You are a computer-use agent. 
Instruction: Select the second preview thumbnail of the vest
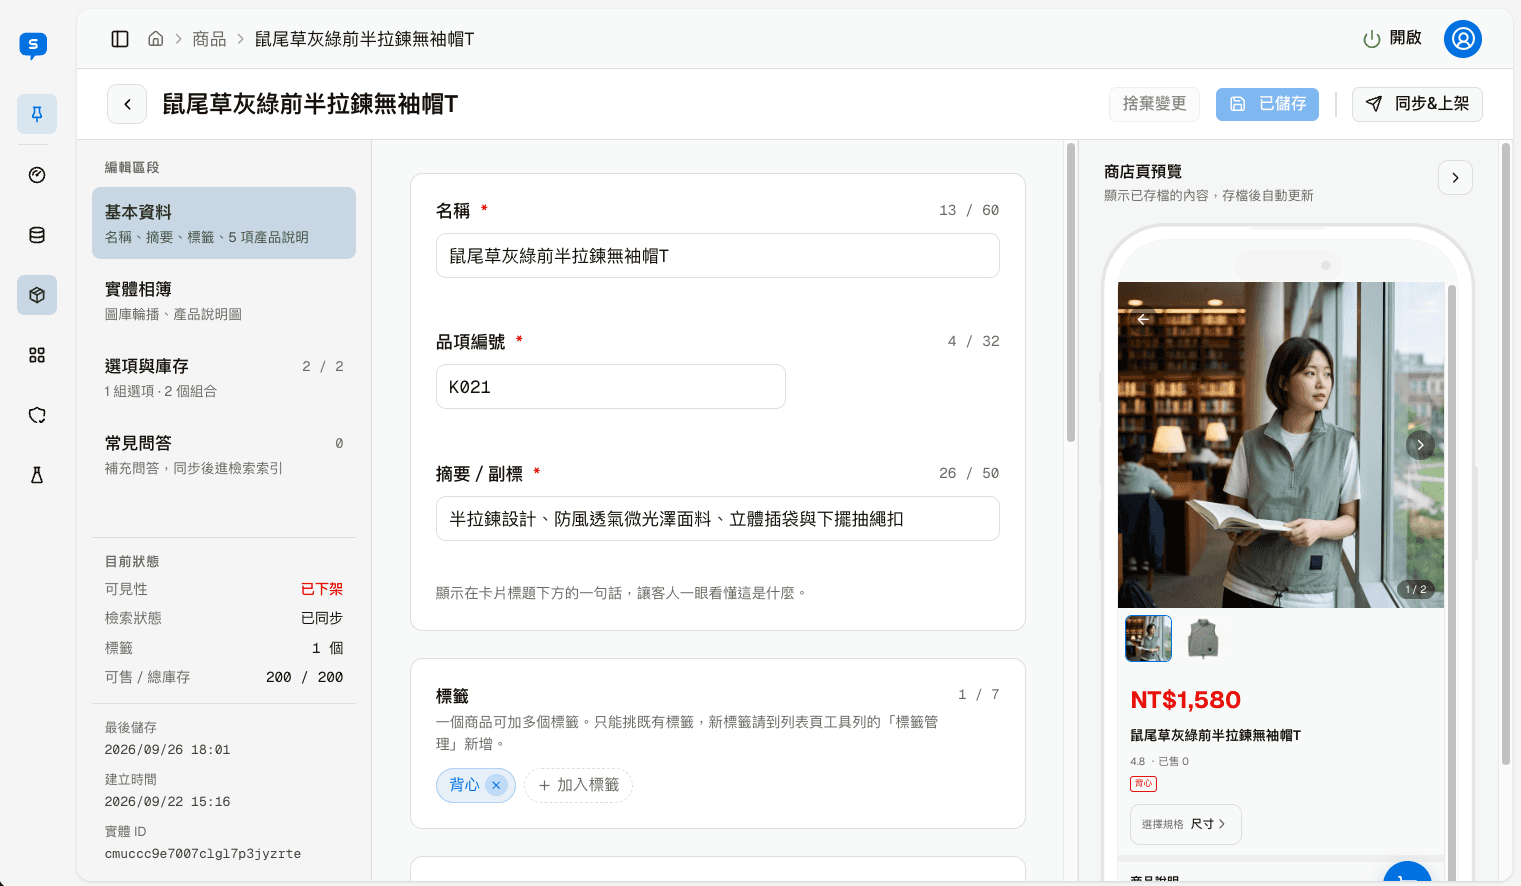1203,639
